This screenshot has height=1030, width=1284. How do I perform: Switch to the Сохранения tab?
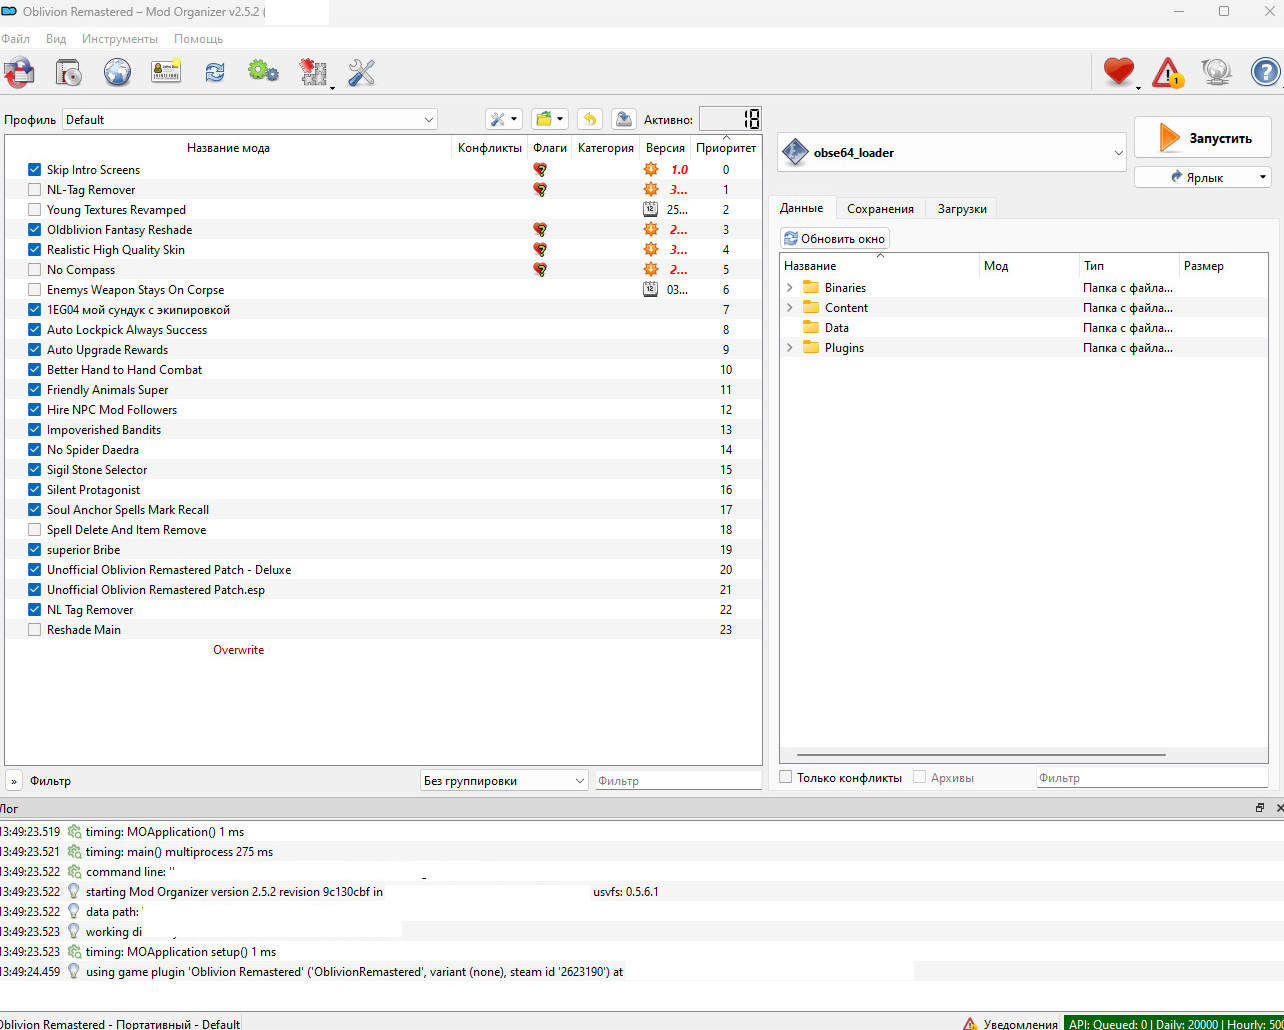pos(880,209)
